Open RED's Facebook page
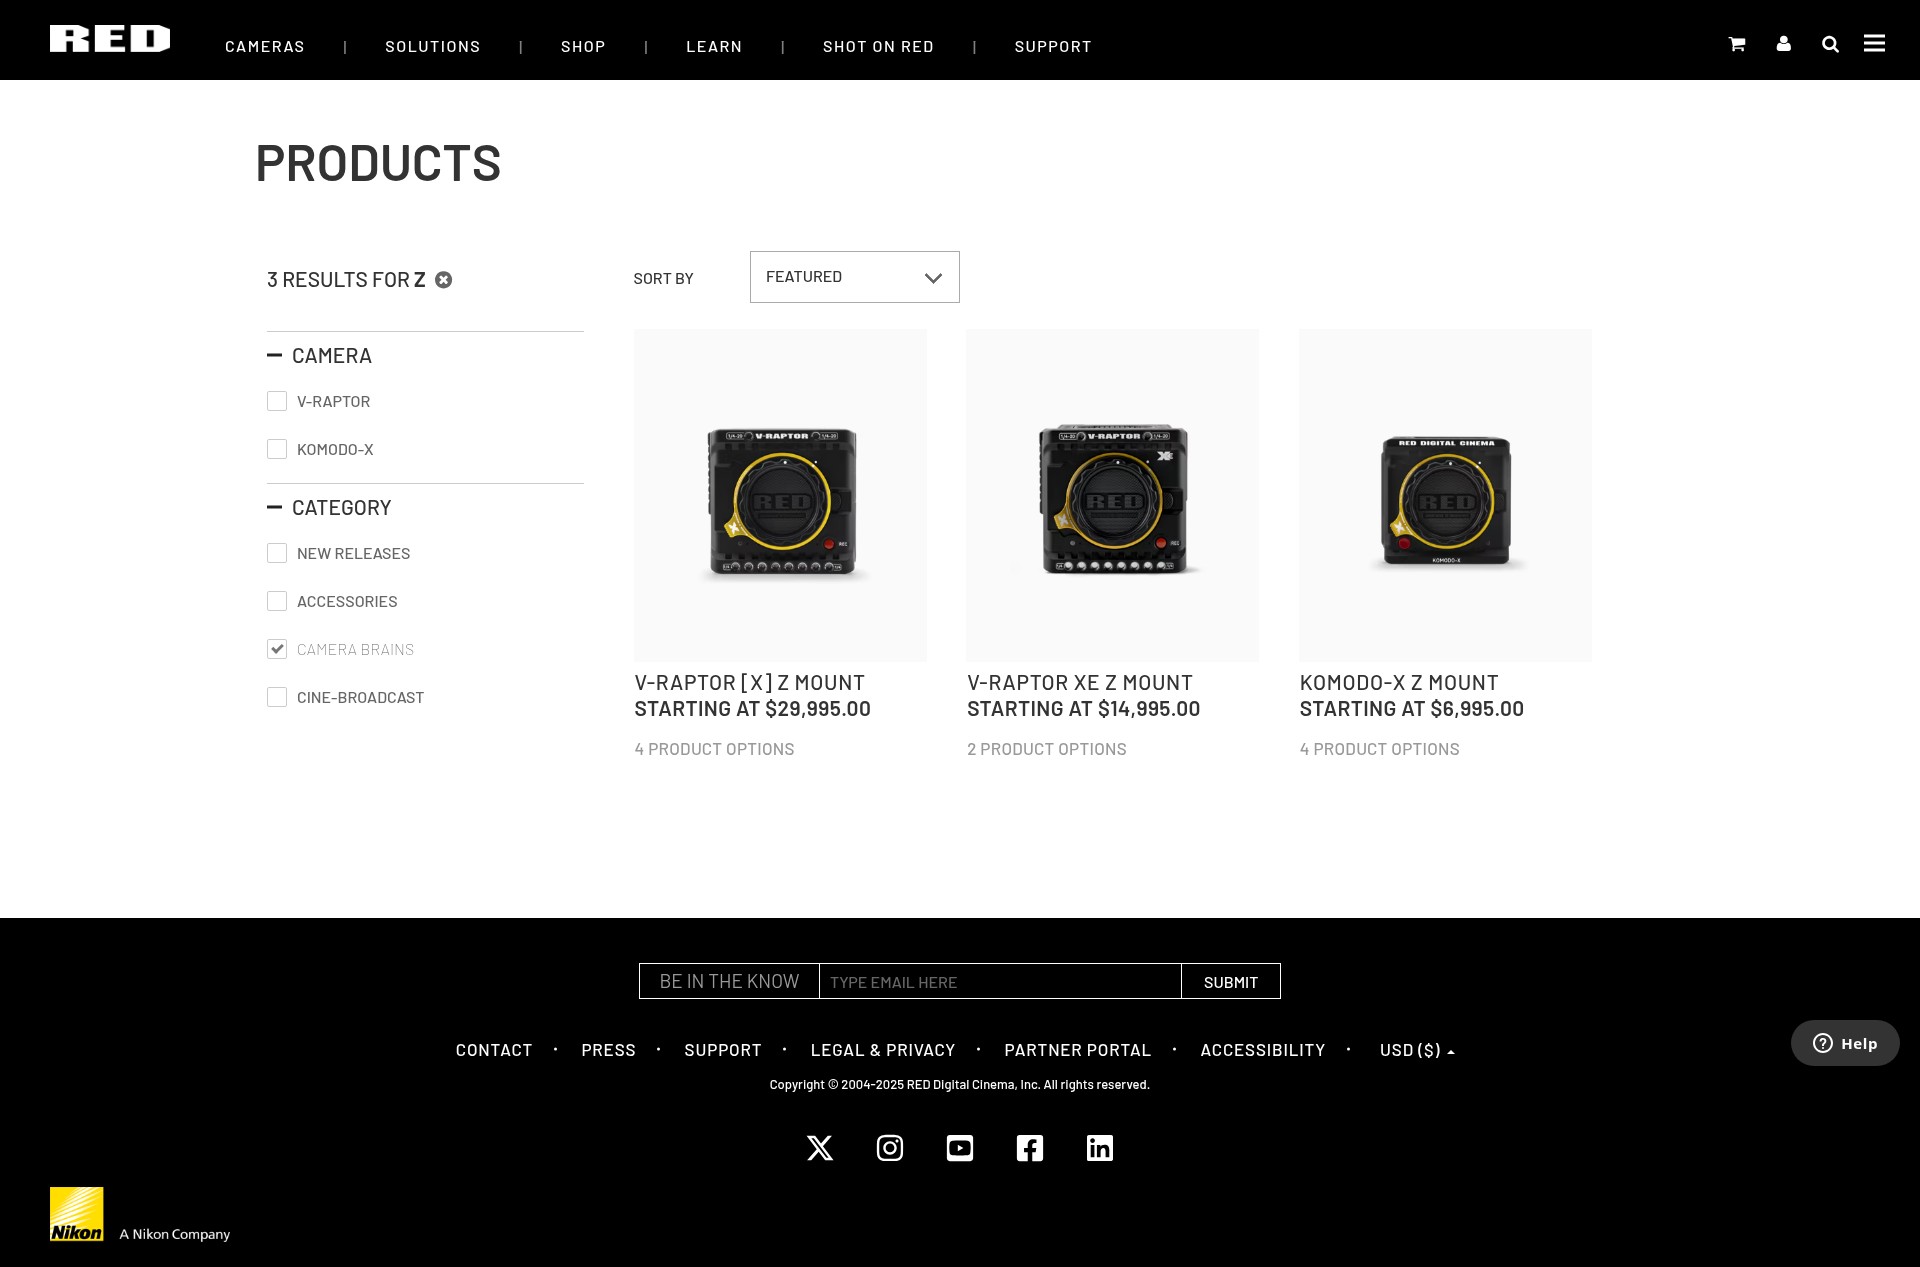This screenshot has width=1920, height=1267. (x=1030, y=1148)
